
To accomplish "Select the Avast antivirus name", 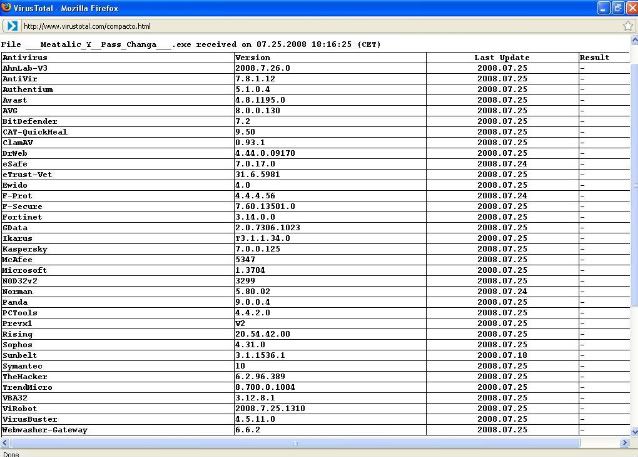I will (15, 100).
